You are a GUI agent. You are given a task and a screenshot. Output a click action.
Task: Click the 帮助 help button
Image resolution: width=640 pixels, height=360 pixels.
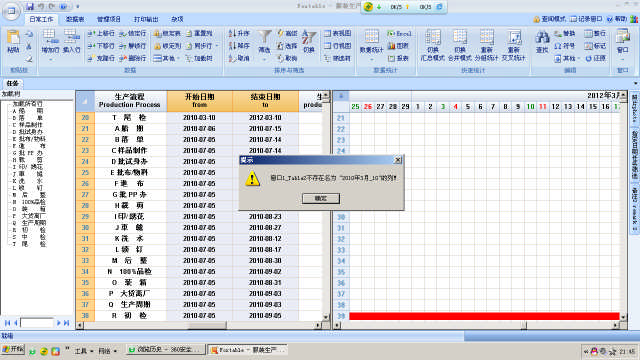[617, 19]
